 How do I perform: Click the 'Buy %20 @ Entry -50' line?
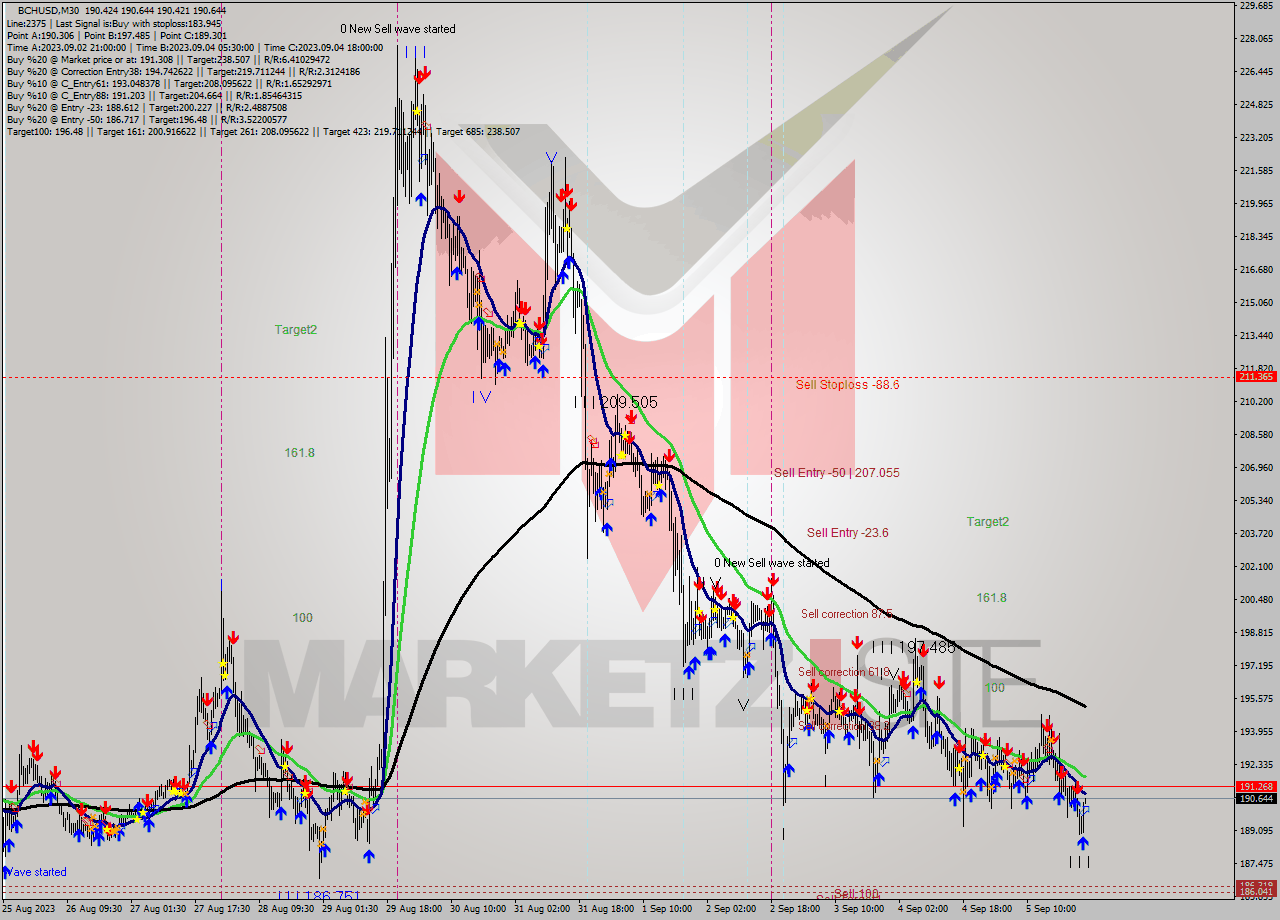[146, 120]
